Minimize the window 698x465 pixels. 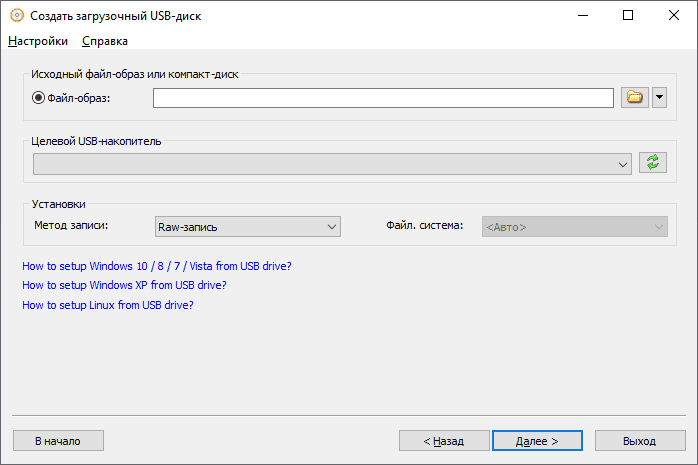[581, 16]
